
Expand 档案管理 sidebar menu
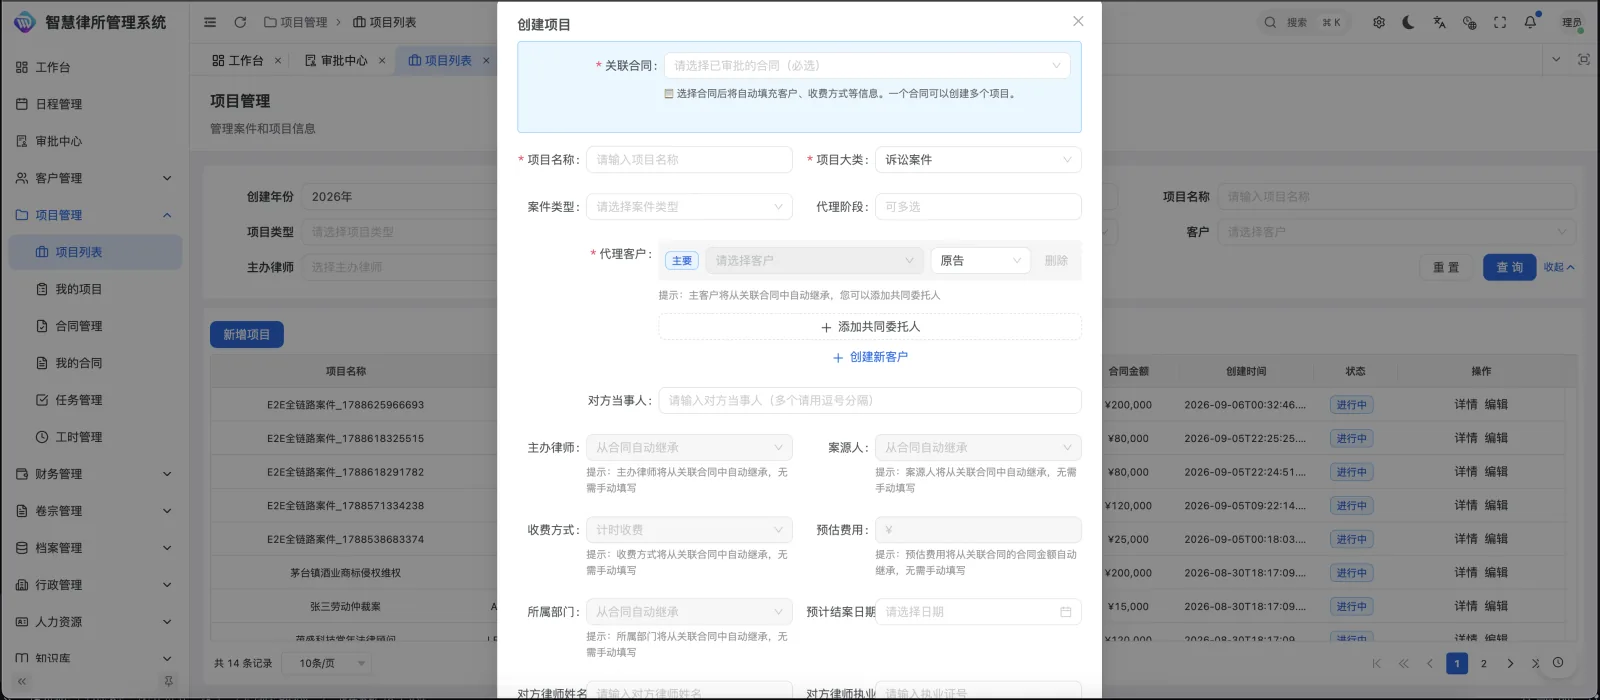[x=95, y=548]
